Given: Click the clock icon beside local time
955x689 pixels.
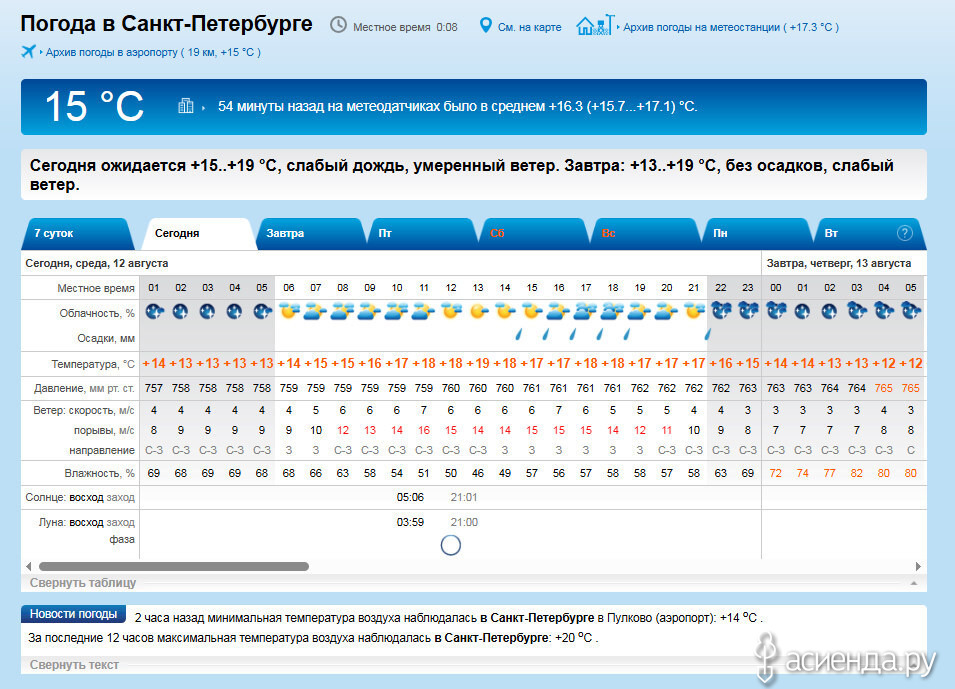Looking at the screenshot, I should pos(338,25).
